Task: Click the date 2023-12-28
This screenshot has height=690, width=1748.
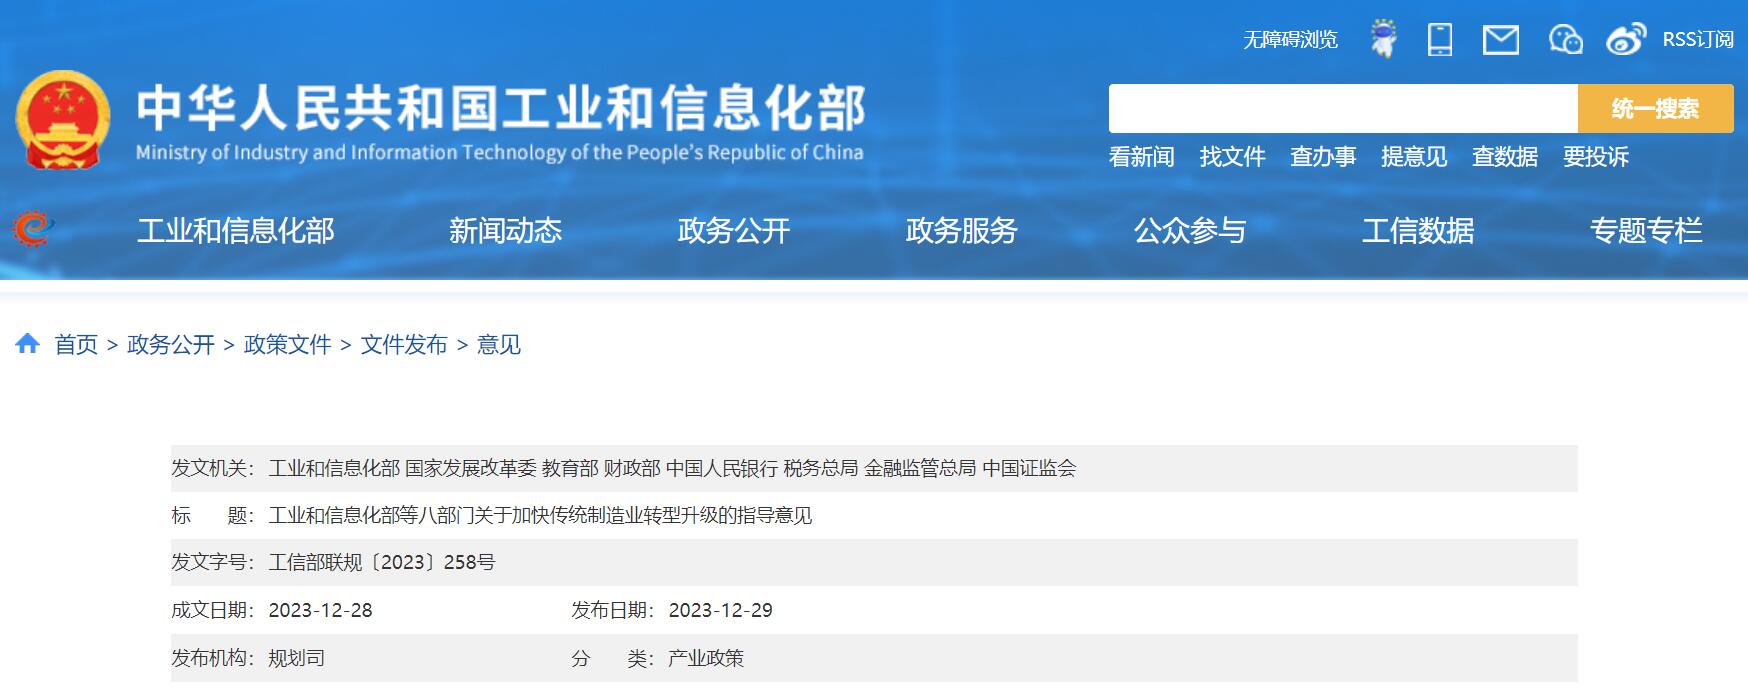Action: [320, 610]
